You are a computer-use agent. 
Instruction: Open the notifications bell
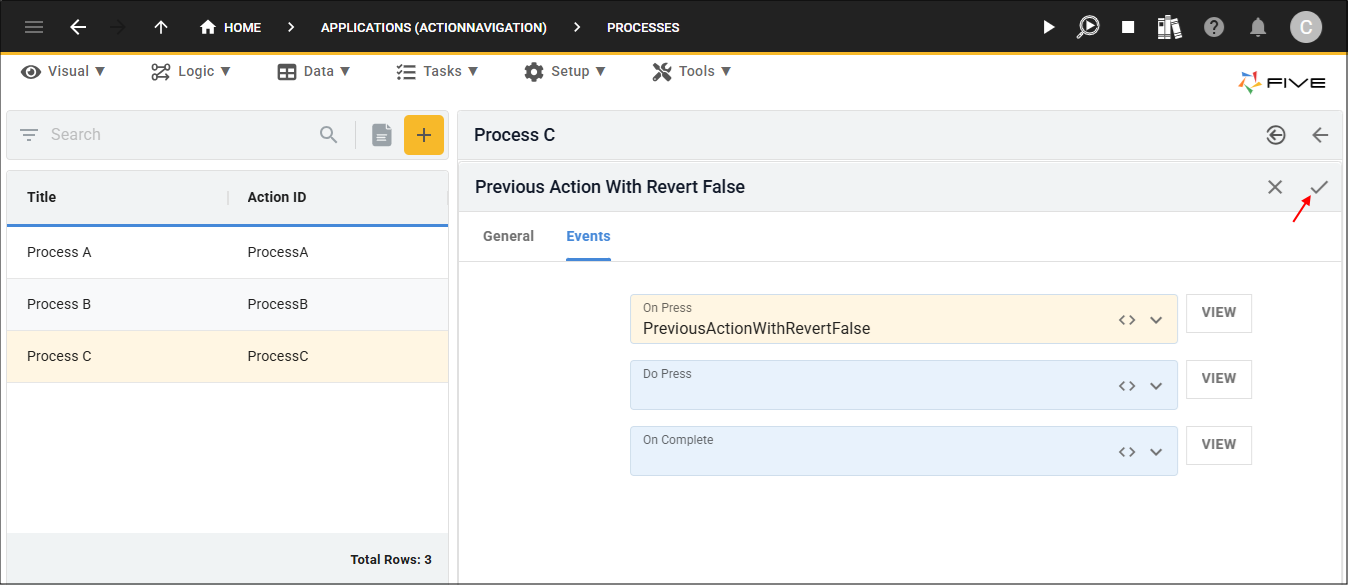[1258, 27]
